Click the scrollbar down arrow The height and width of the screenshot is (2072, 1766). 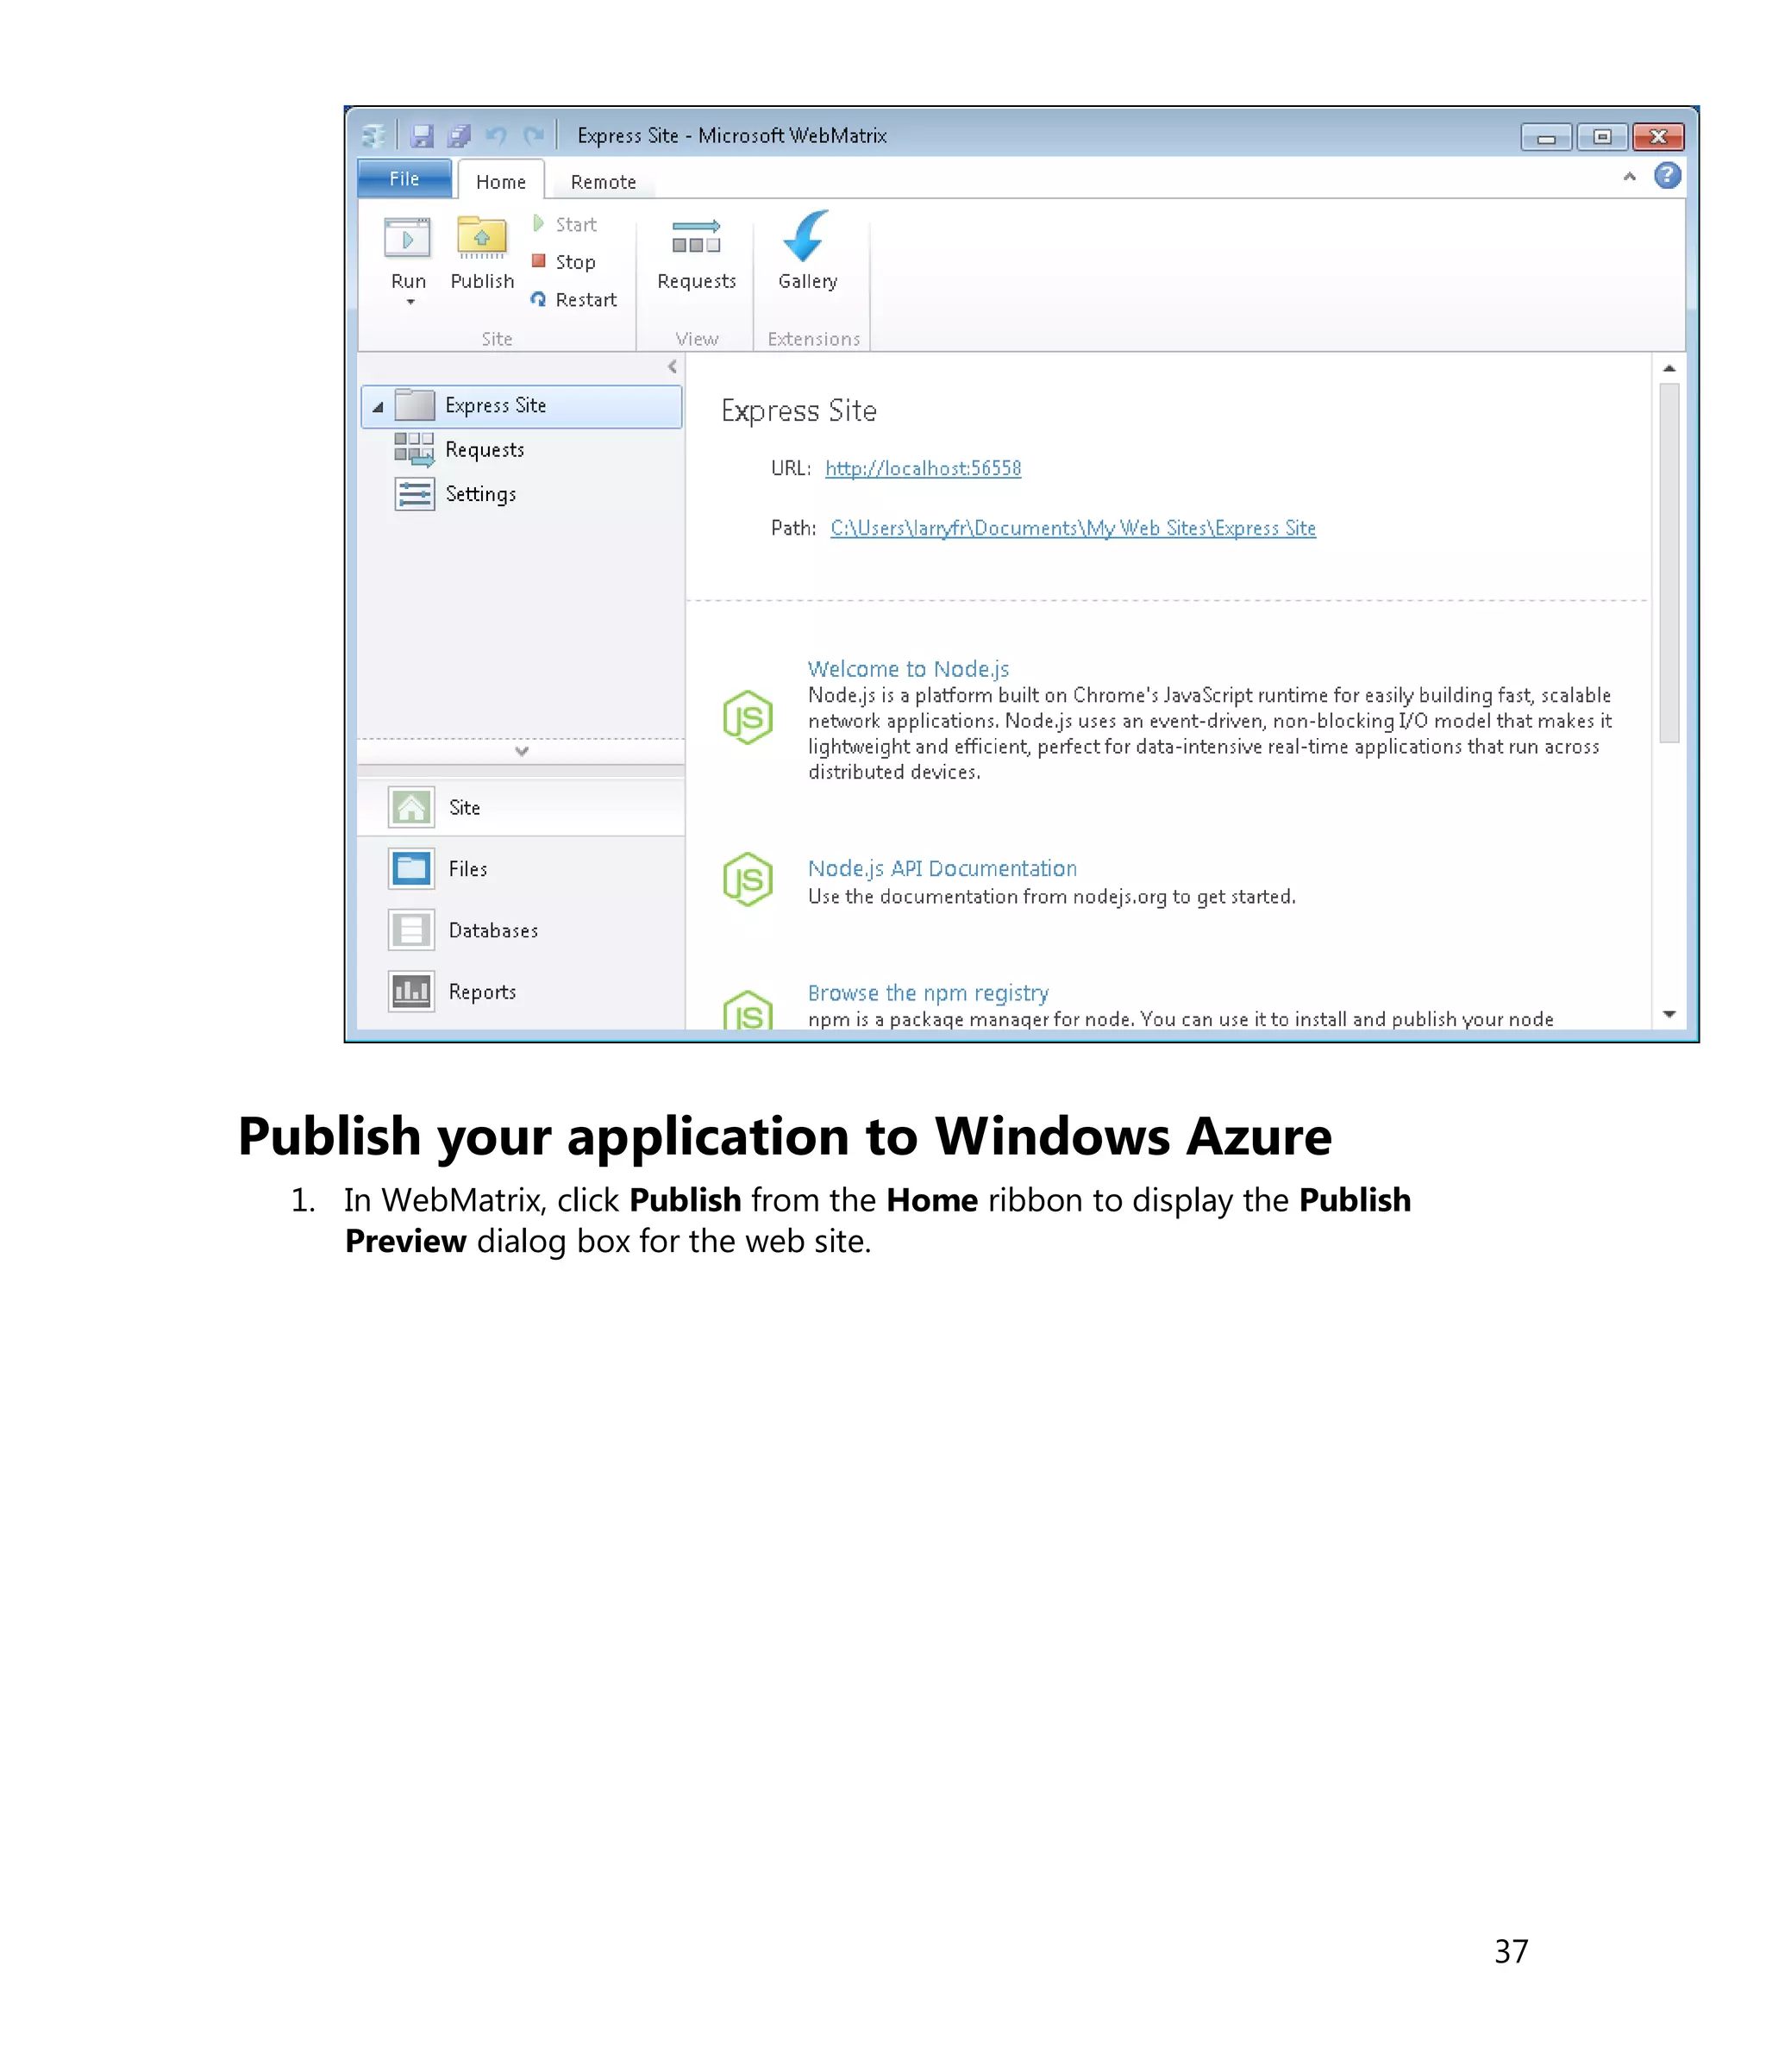[x=1669, y=1014]
